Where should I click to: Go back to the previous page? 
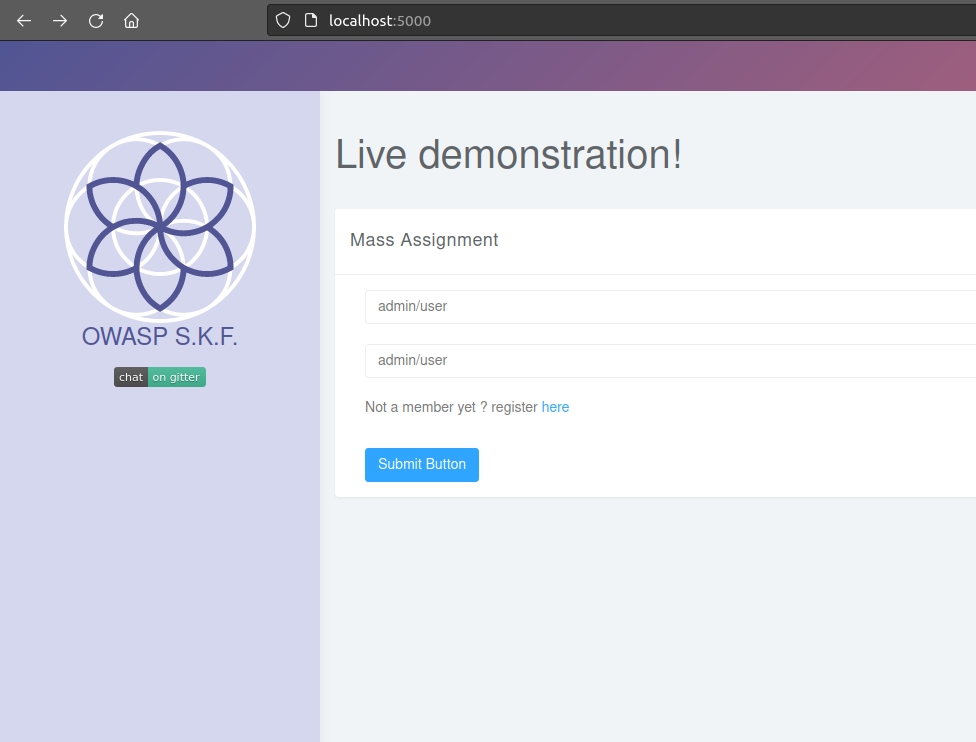(24, 20)
